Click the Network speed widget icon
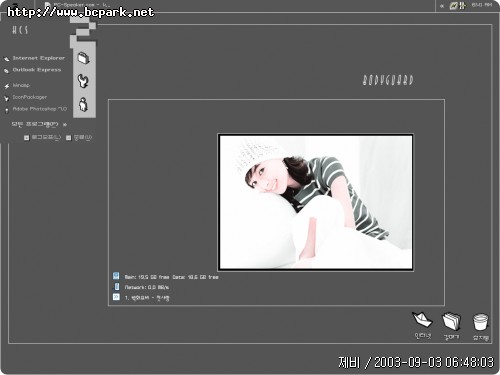This screenshot has width=500, height=375. [117, 286]
